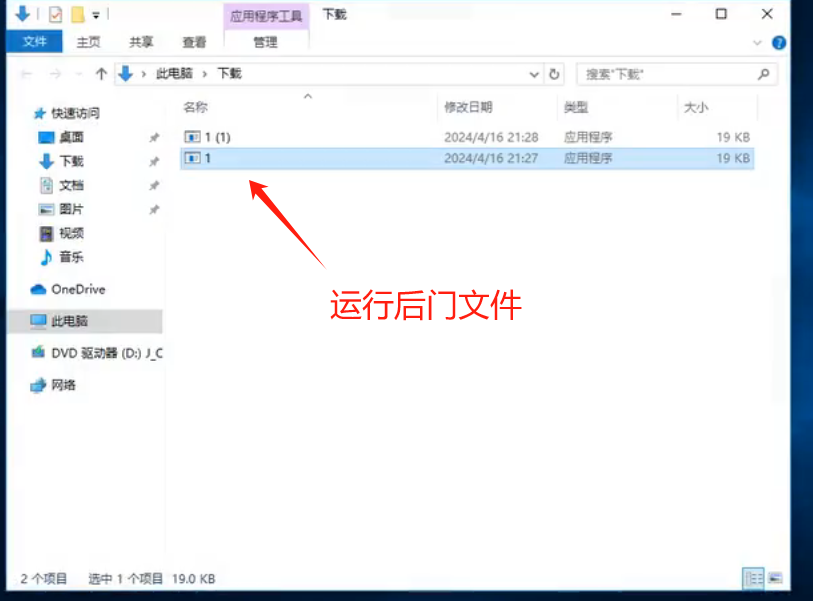This screenshot has height=601, width=813.
Task: Open the quick access toolbar customize arrow
Action: click(96, 16)
